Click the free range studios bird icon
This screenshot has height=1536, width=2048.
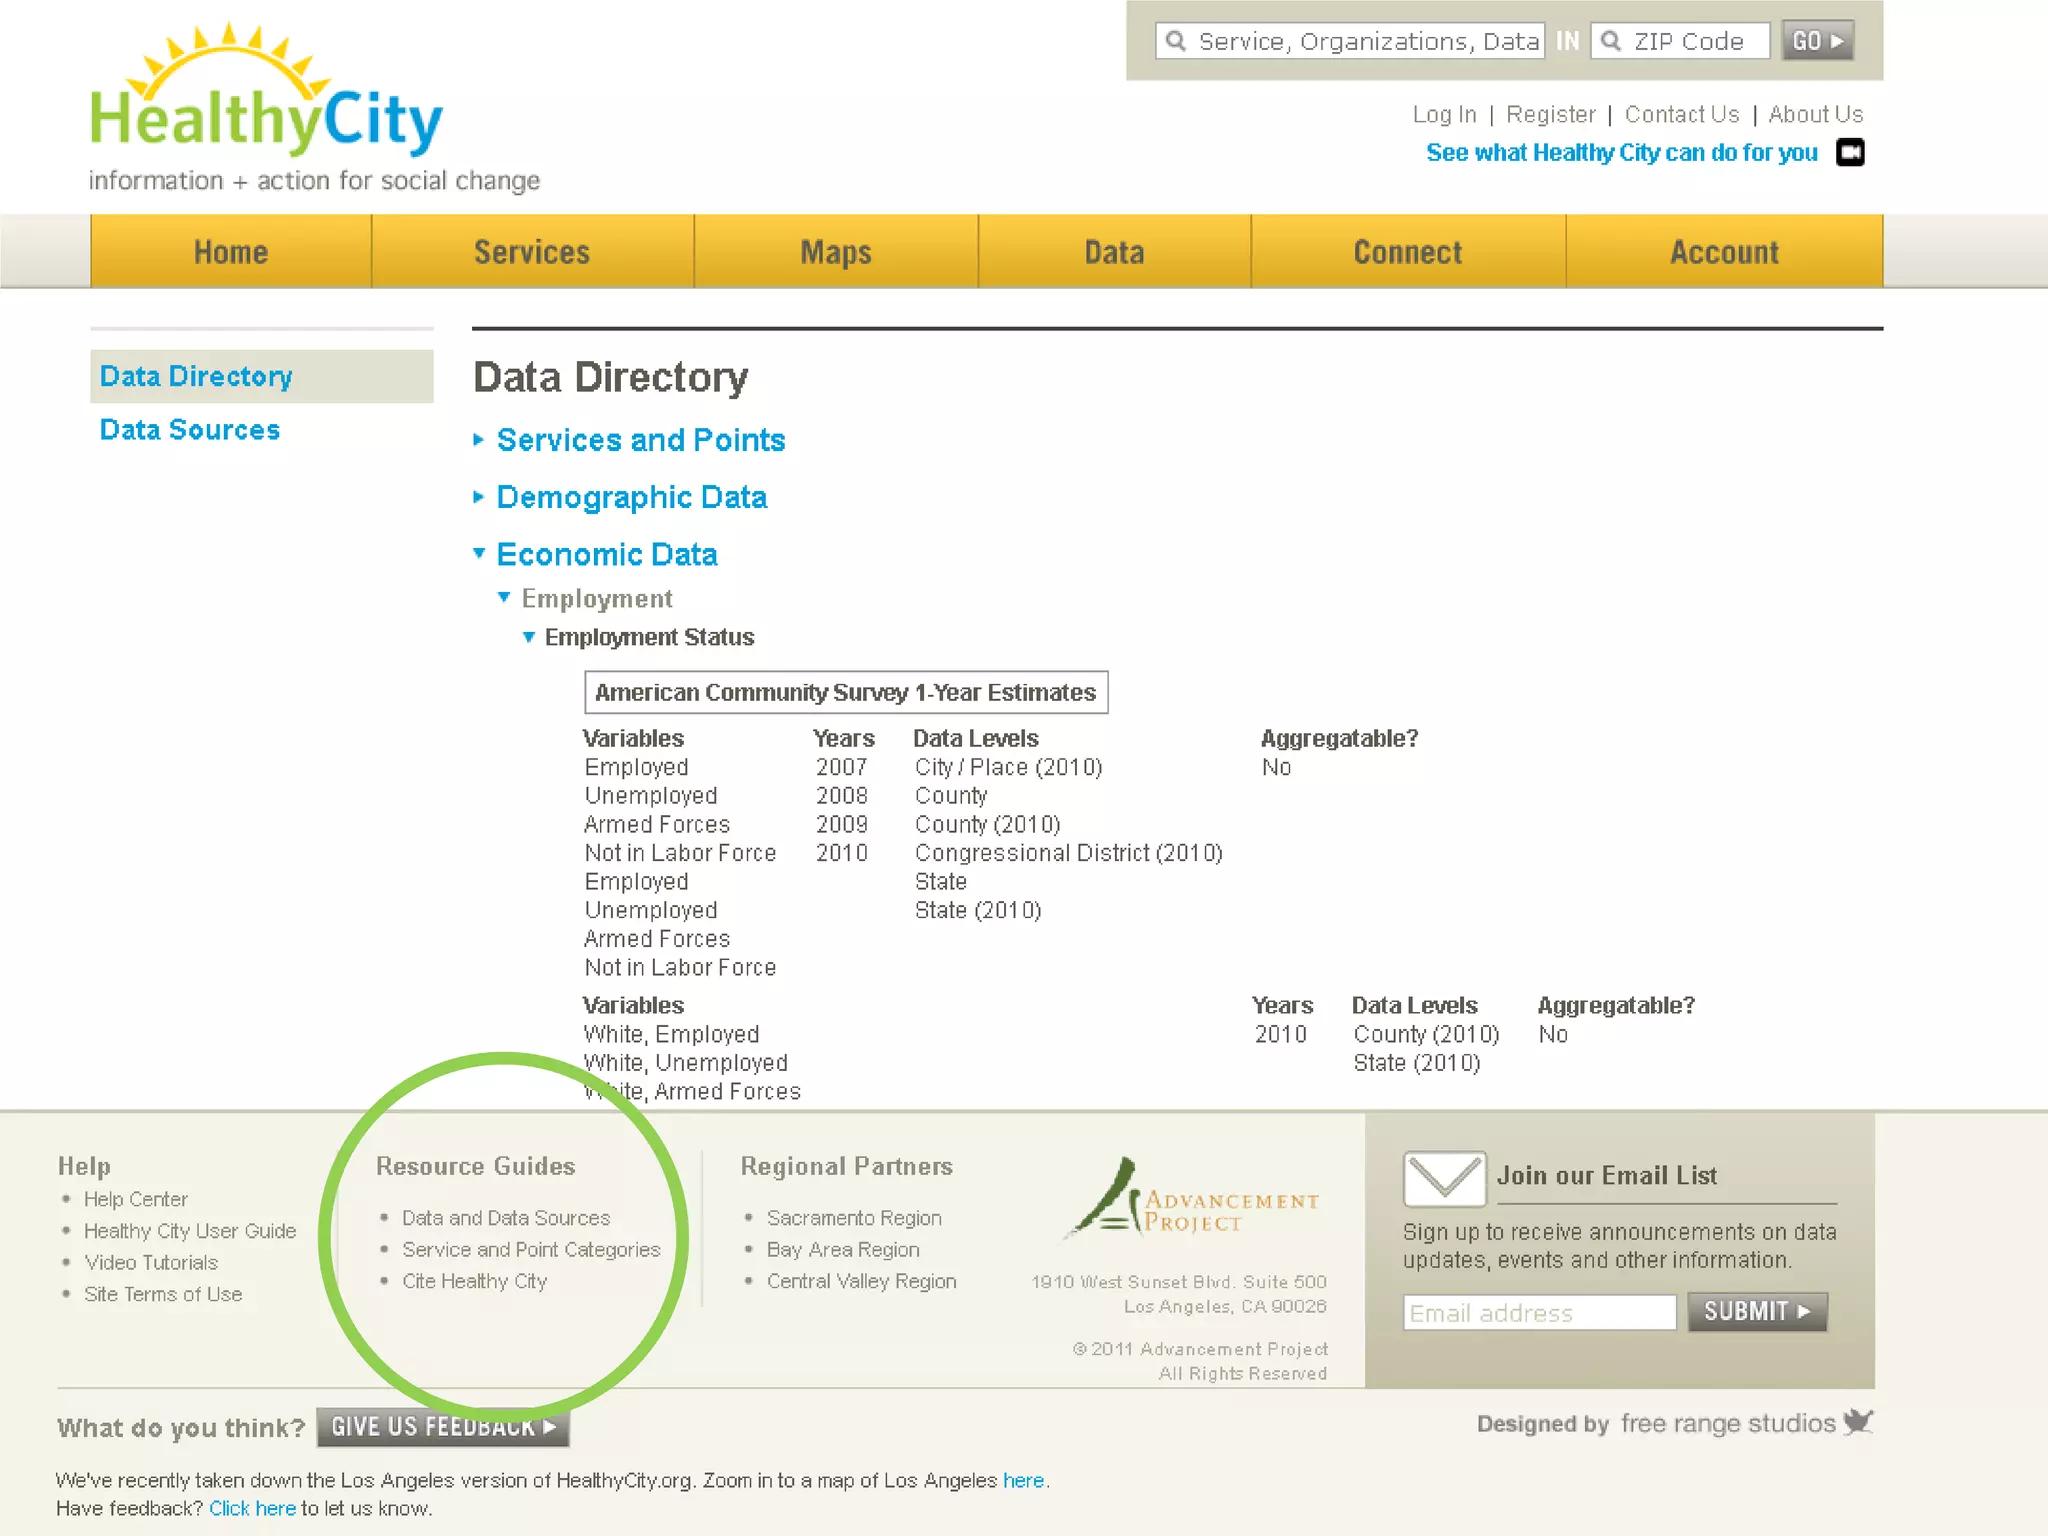coord(1858,1421)
